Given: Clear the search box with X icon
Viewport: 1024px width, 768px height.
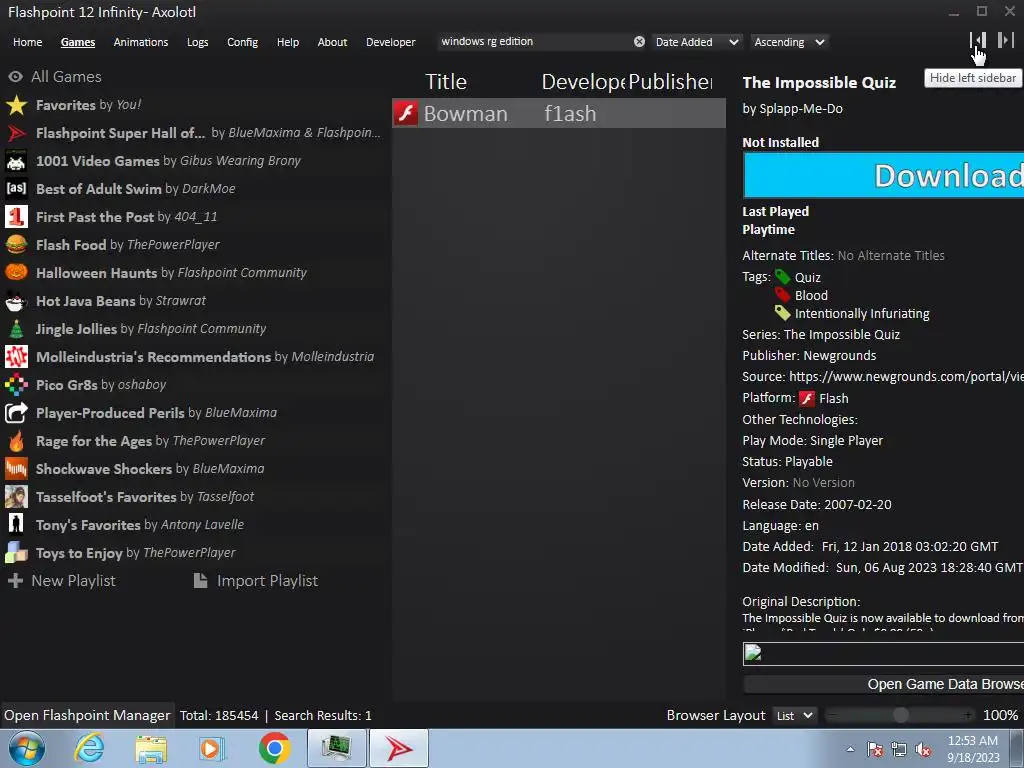Looking at the screenshot, I should pyautogui.click(x=639, y=42).
